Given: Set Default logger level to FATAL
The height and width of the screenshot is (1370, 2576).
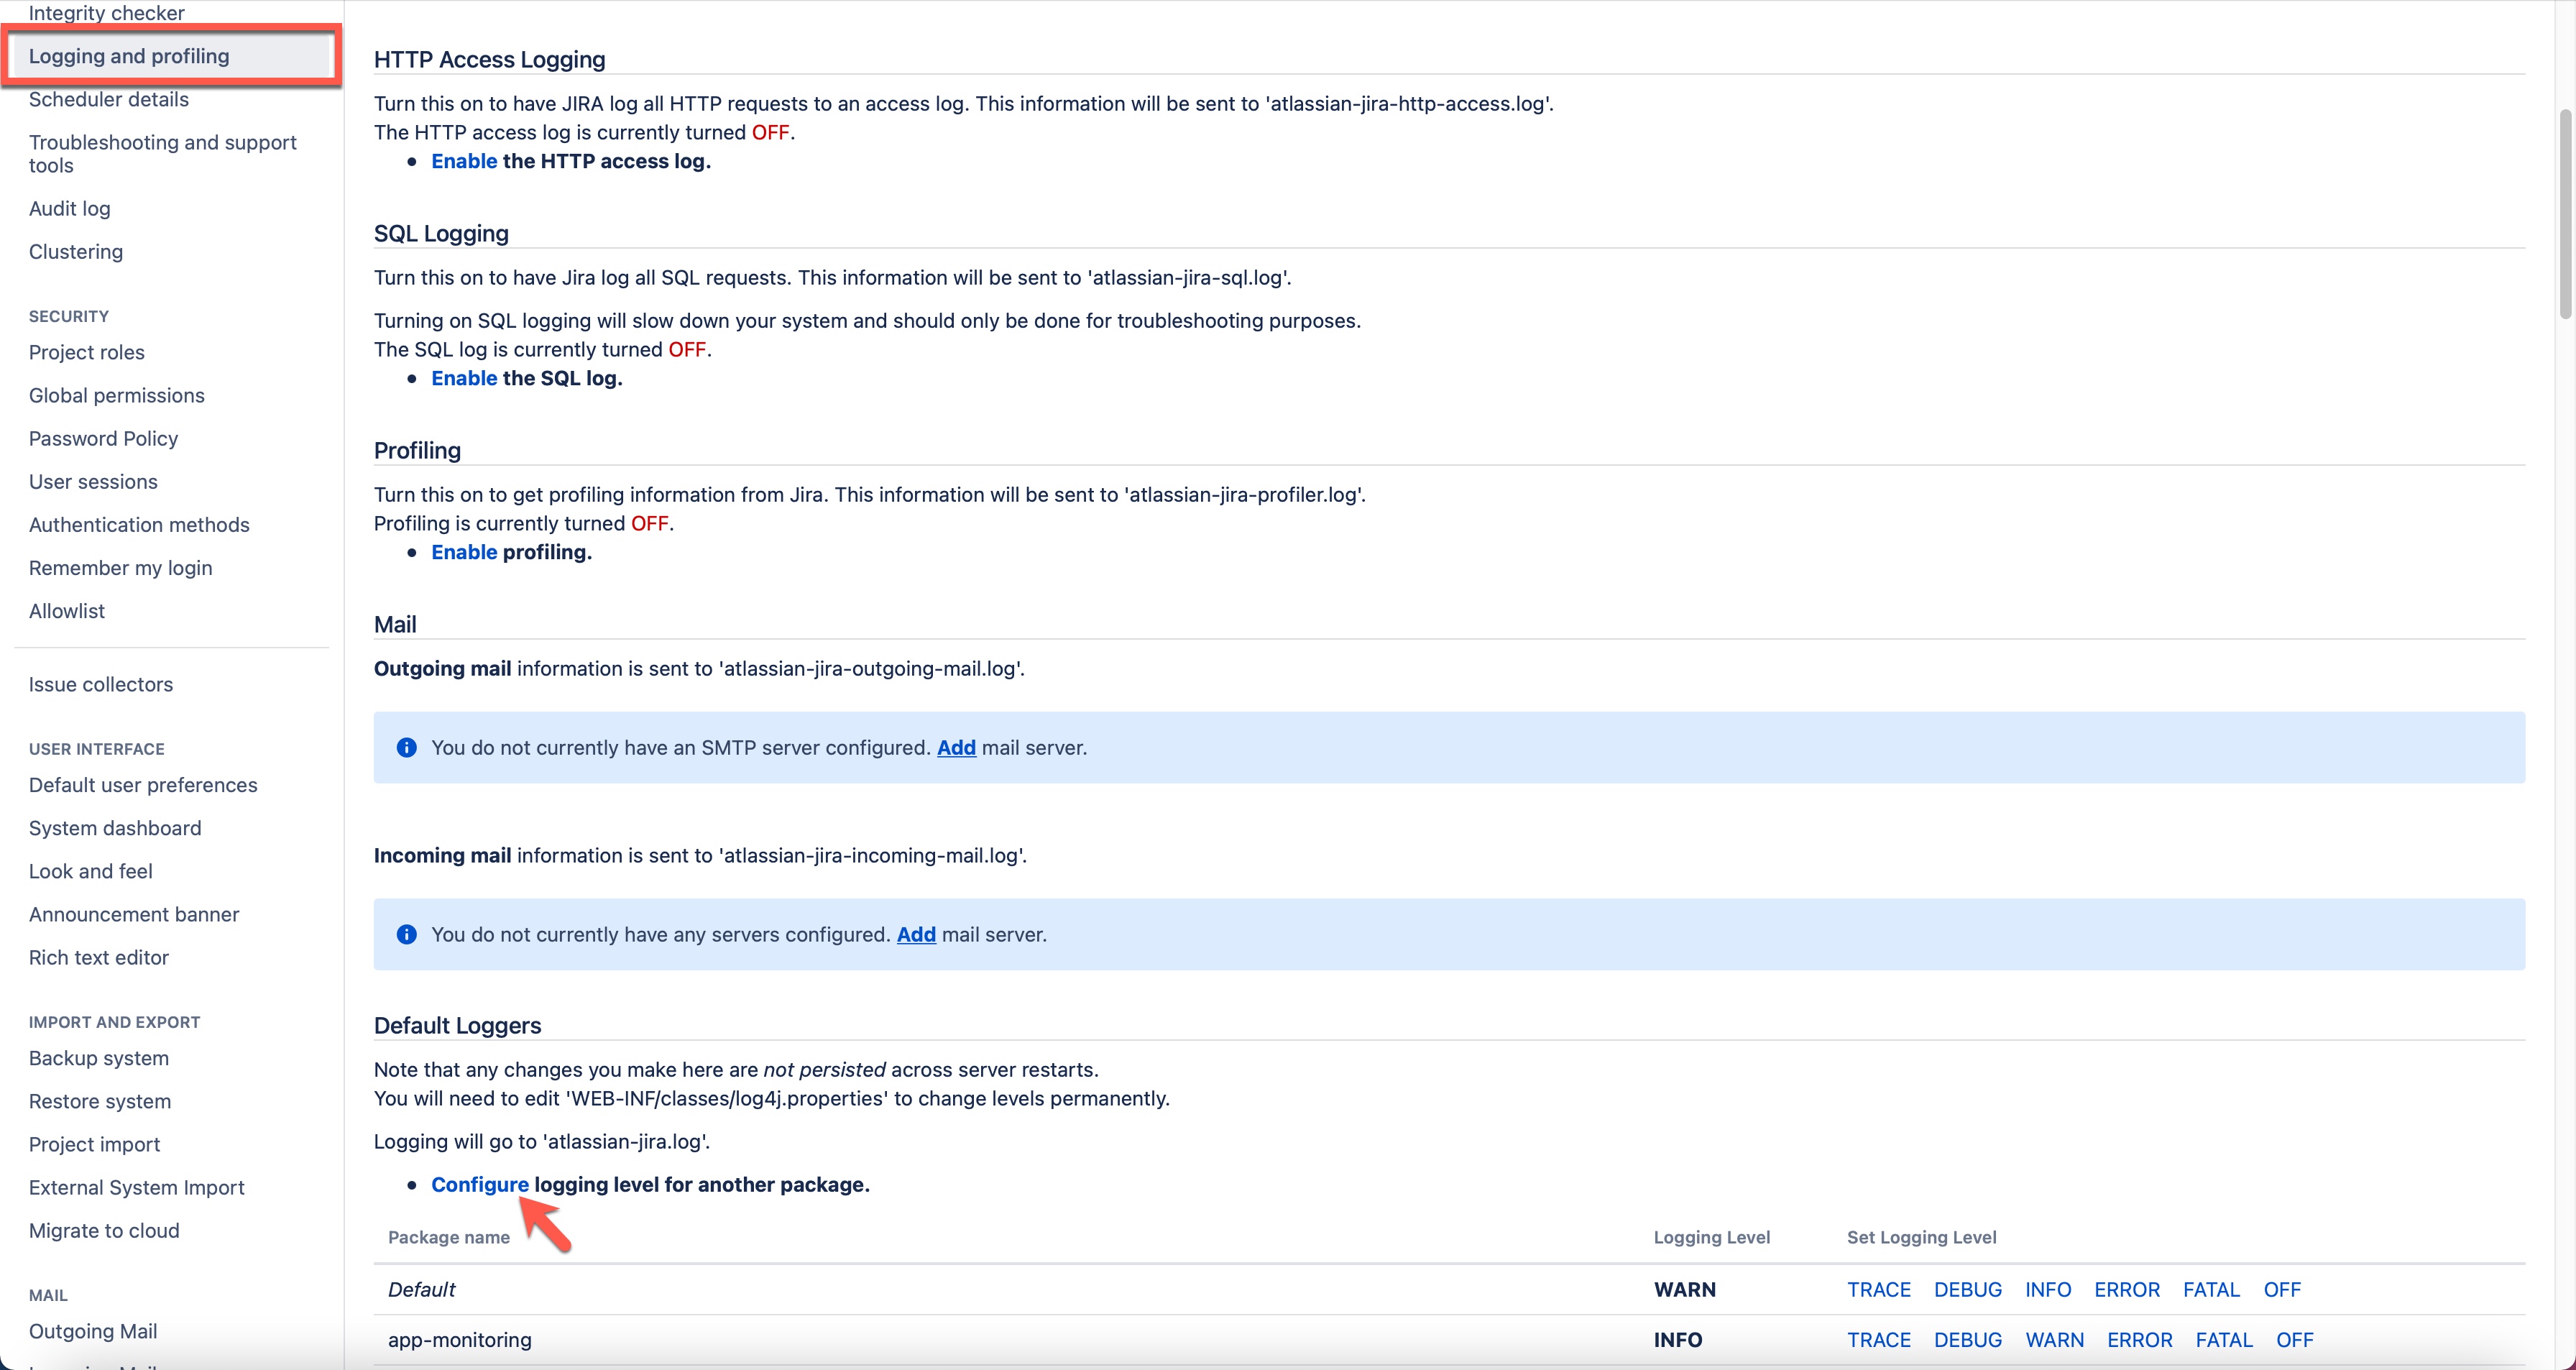Looking at the screenshot, I should pyautogui.click(x=2211, y=1289).
